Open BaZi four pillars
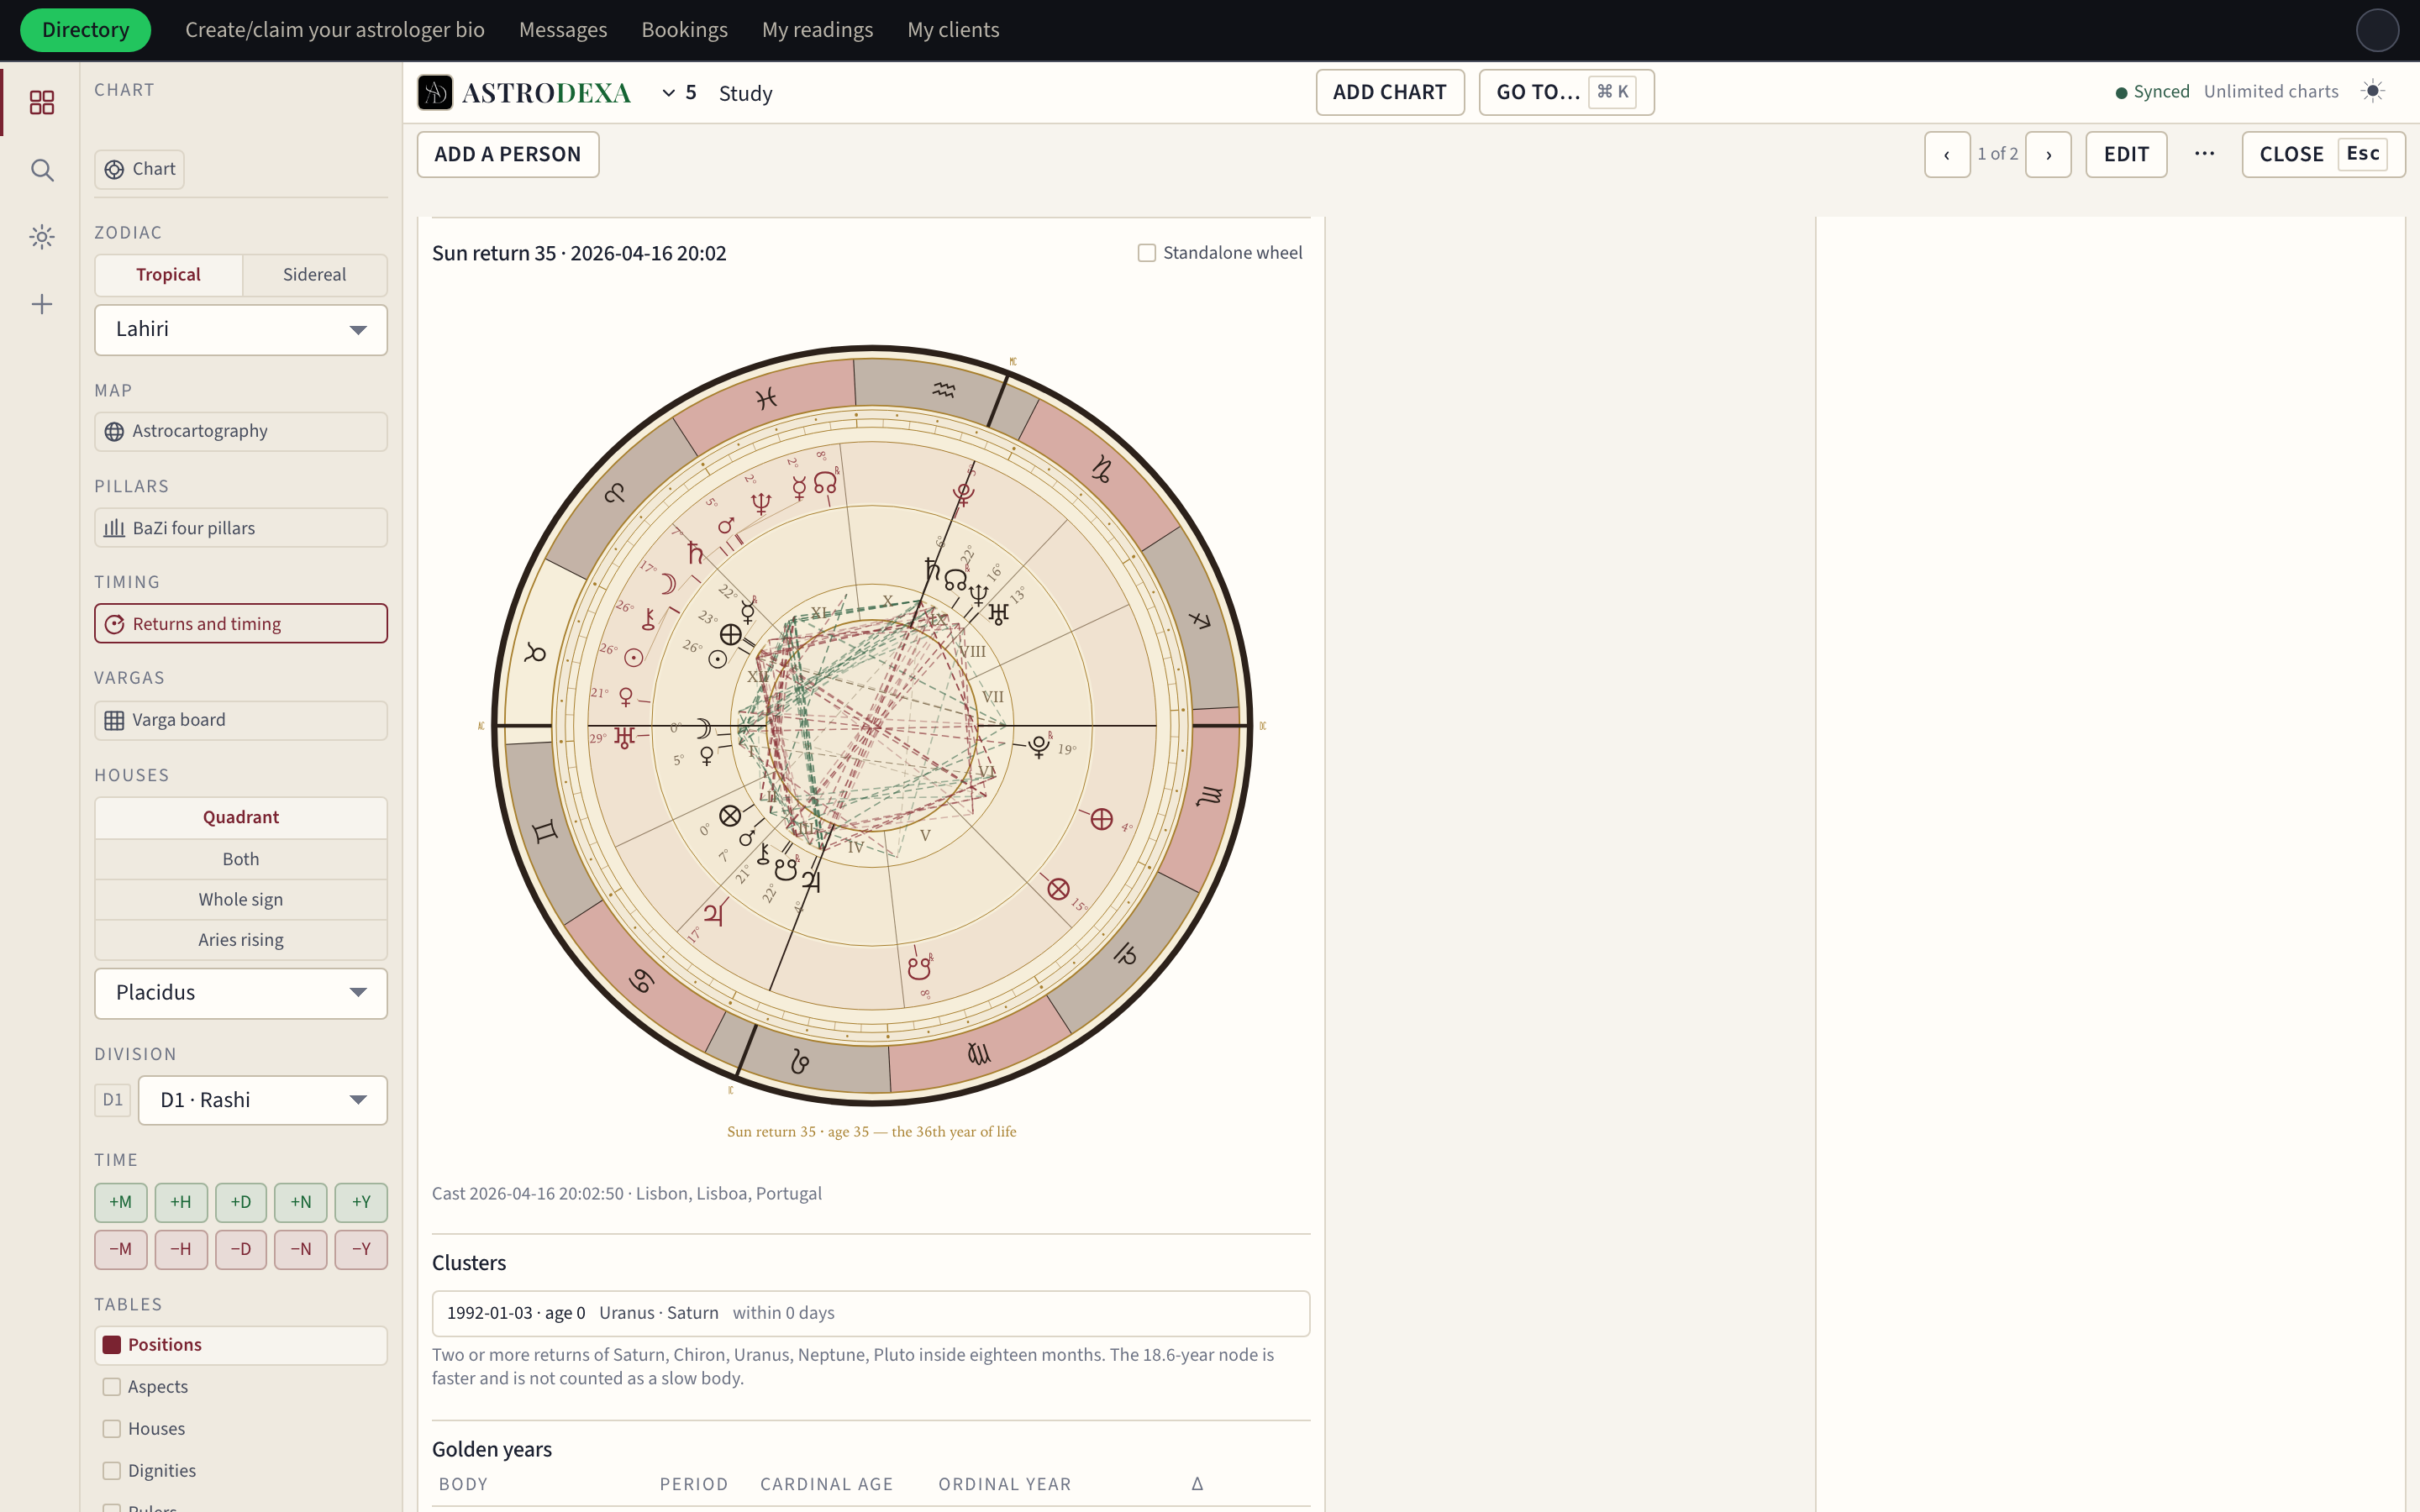Screen dimensions: 2420x1512 [241, 528]
